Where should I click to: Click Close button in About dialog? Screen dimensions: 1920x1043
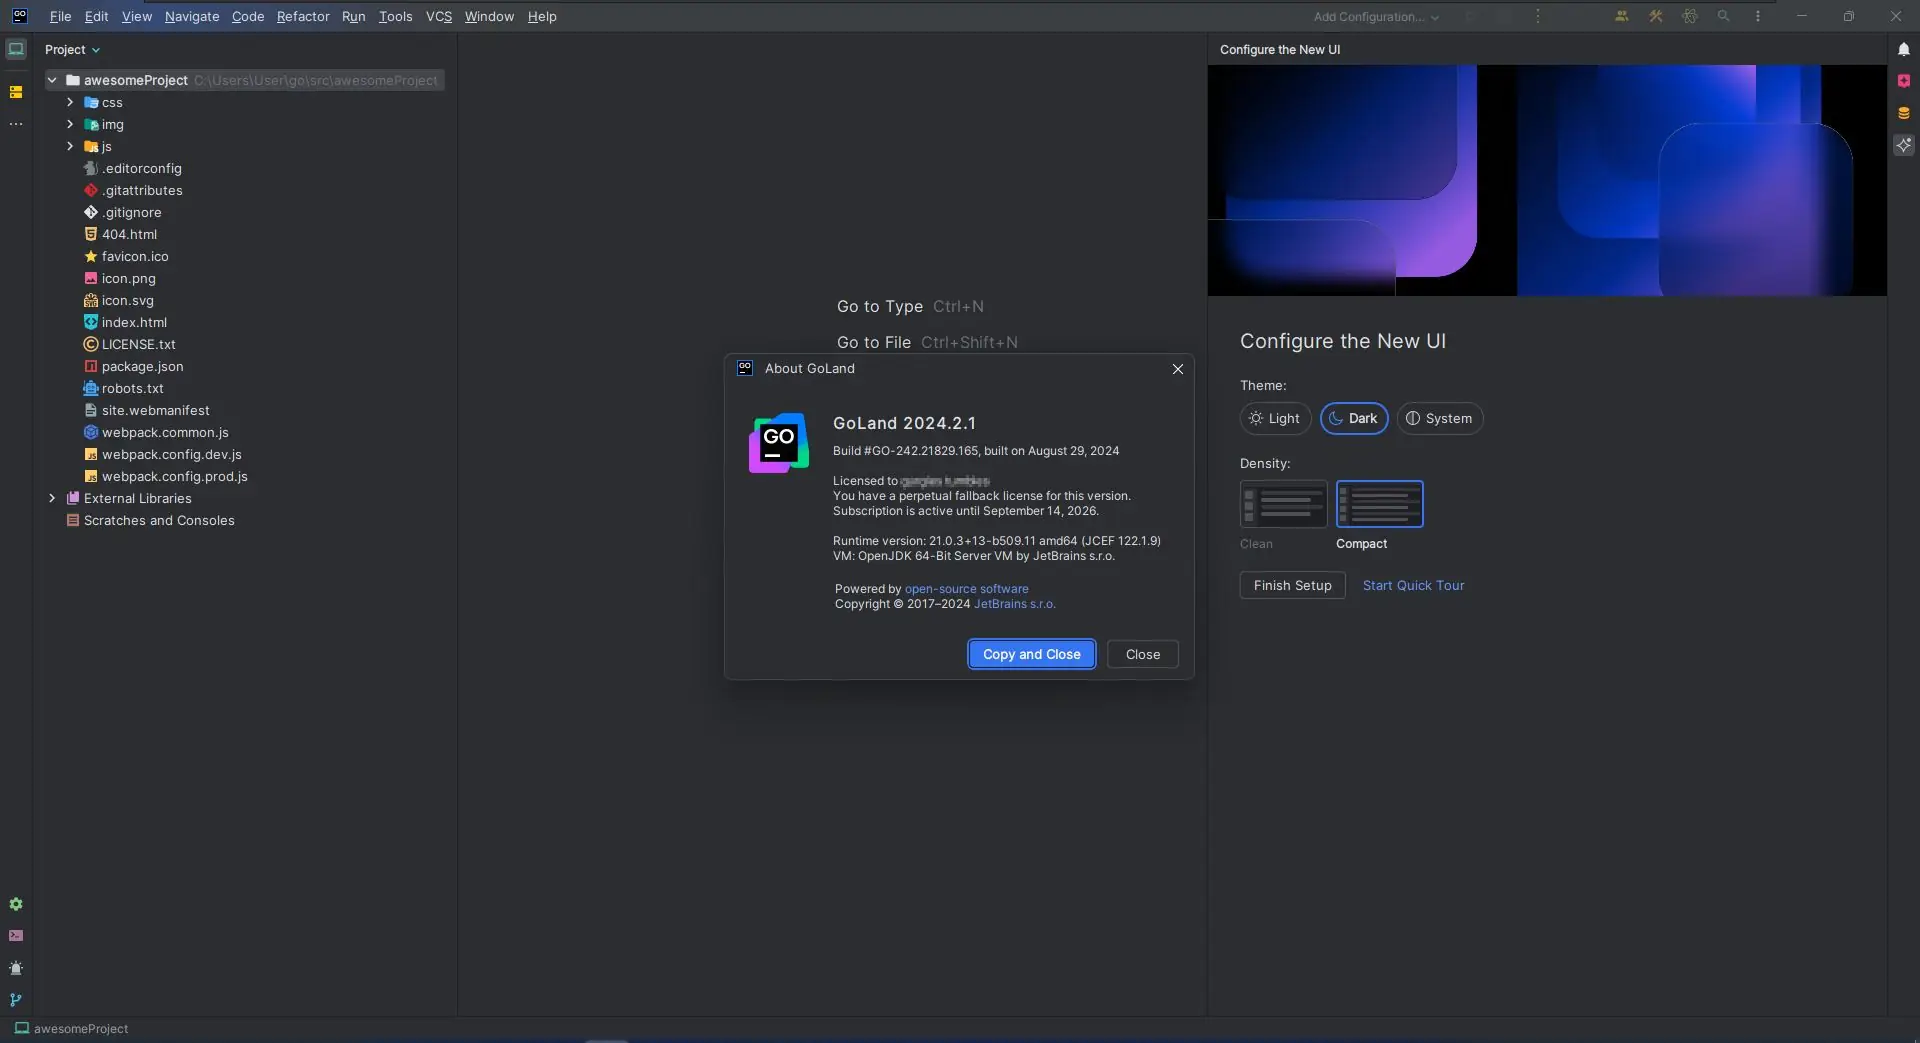tap(1143, 654)
